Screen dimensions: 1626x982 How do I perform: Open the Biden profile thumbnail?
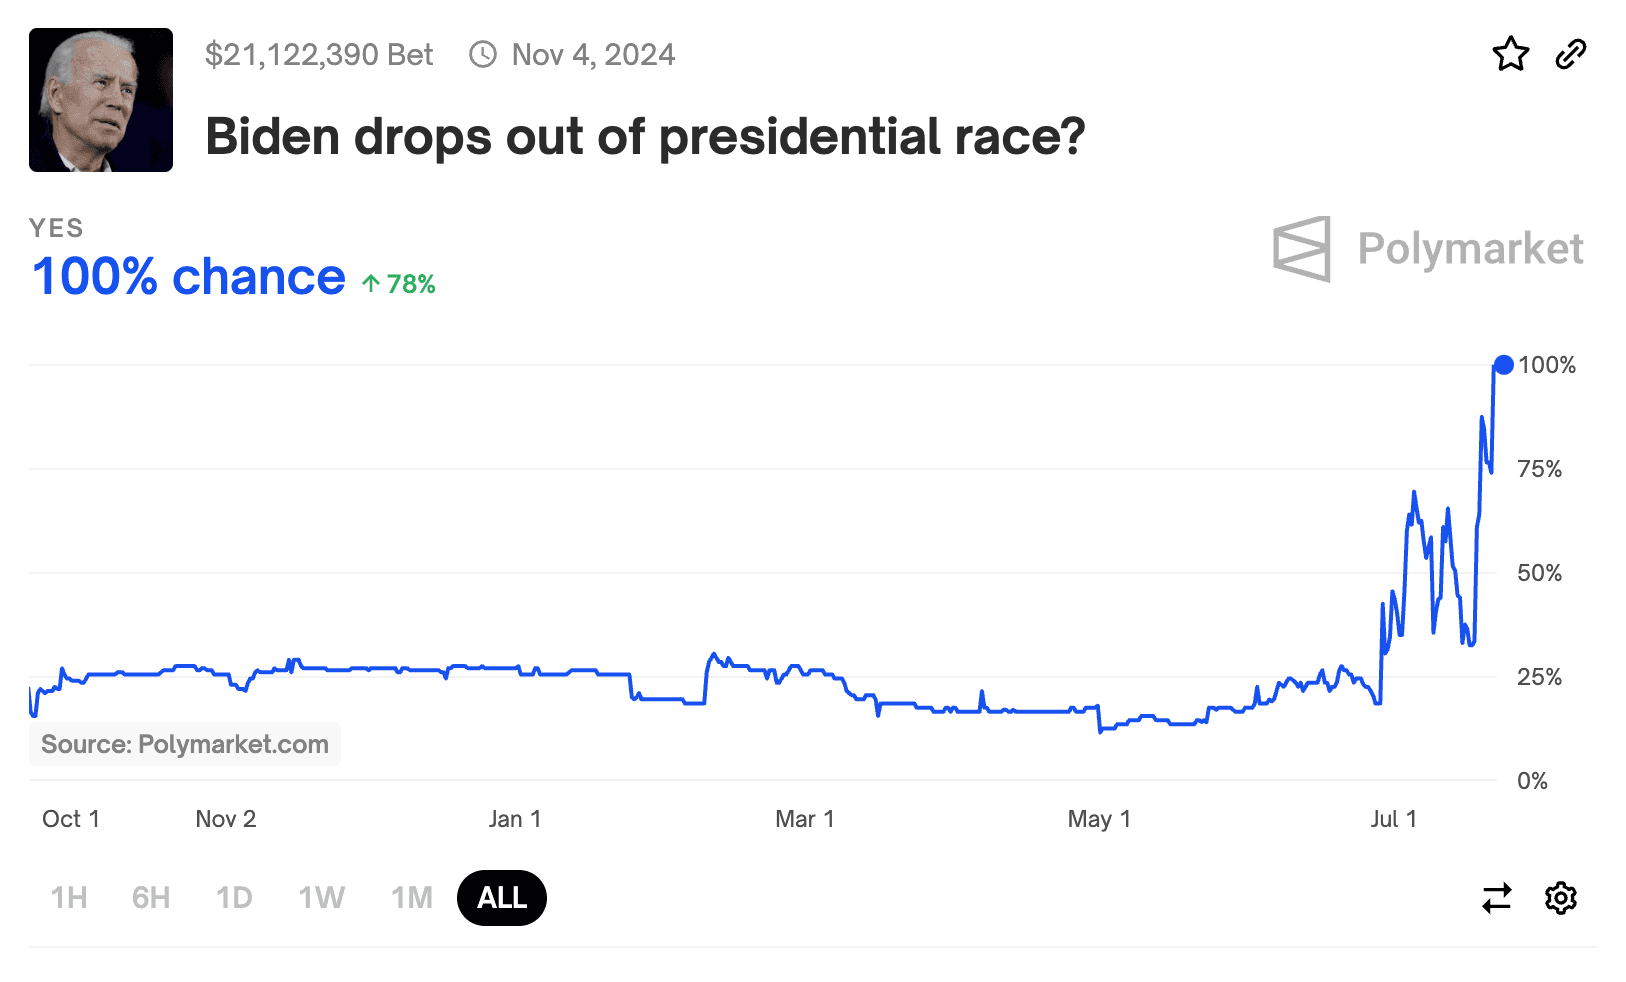101,100
